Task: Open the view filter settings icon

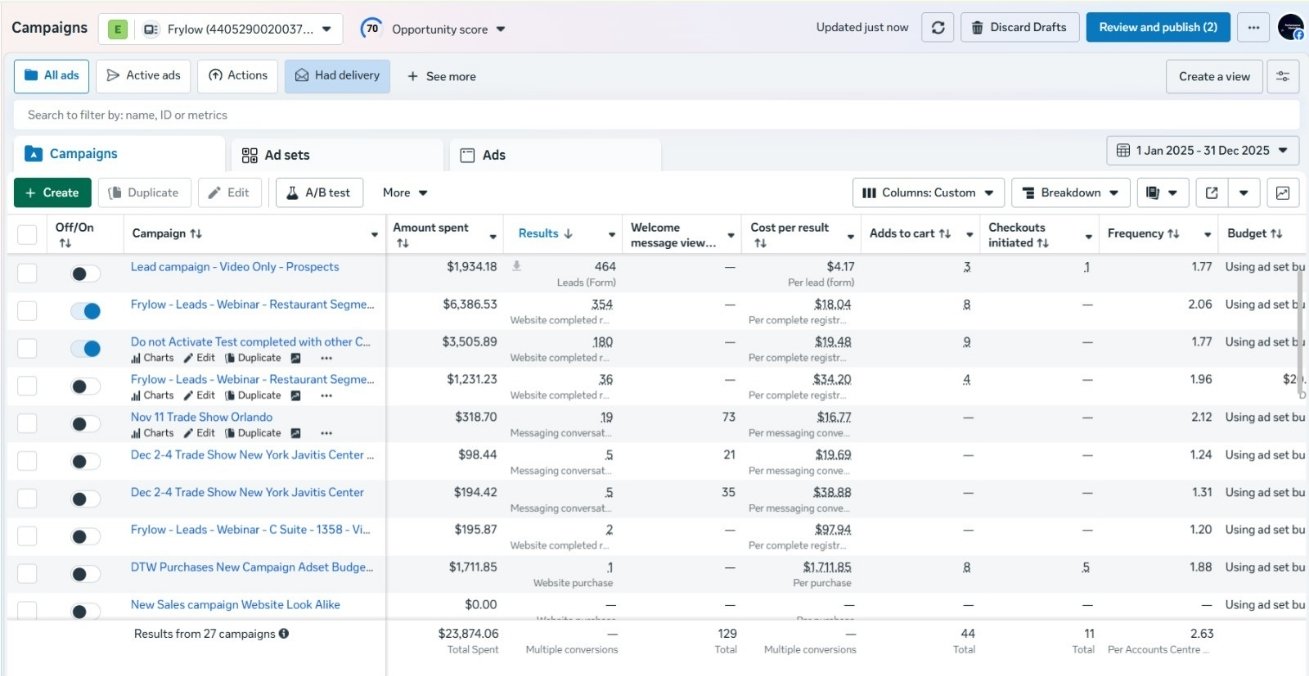Action: (x=1283, y=76)
